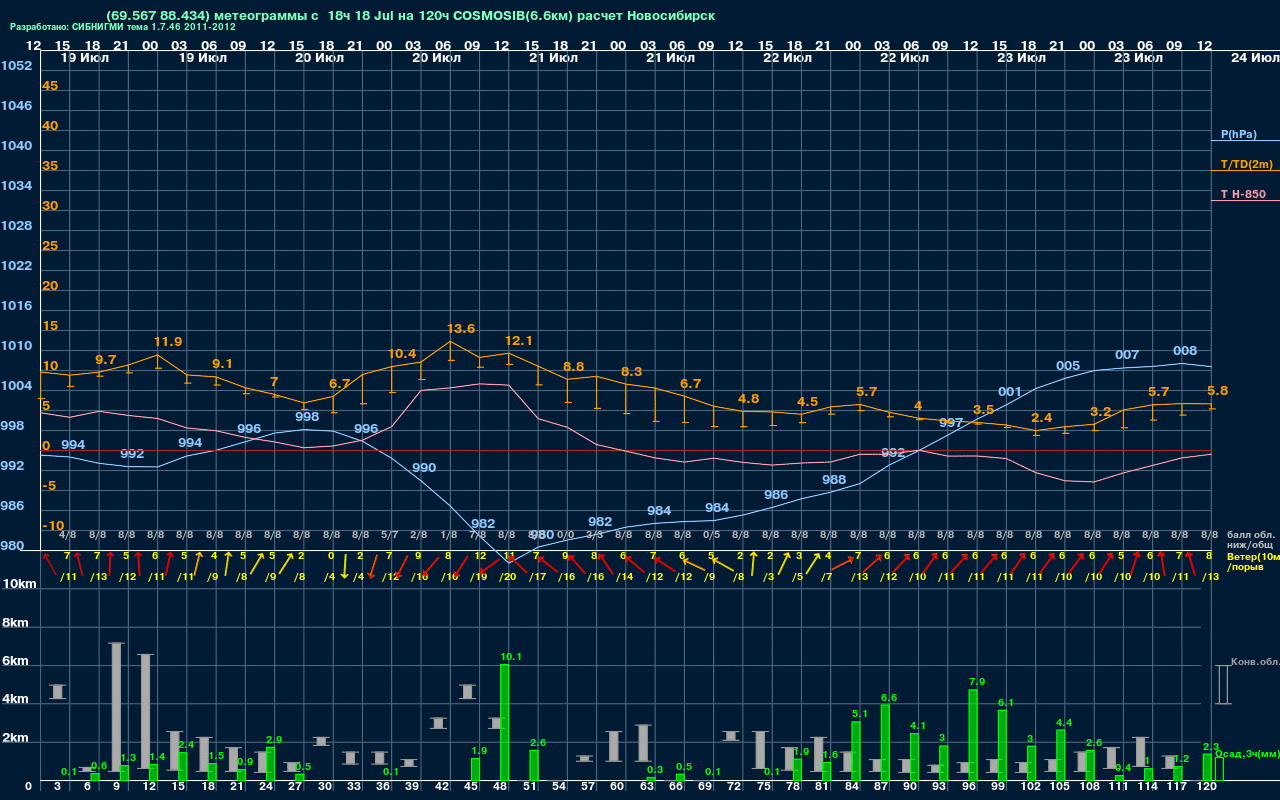Click the 'Осад,3ч(мм)' precipitation legend label
Image resolution: width=1280 pixels, height=800 pixels.
coord(1247,753)
